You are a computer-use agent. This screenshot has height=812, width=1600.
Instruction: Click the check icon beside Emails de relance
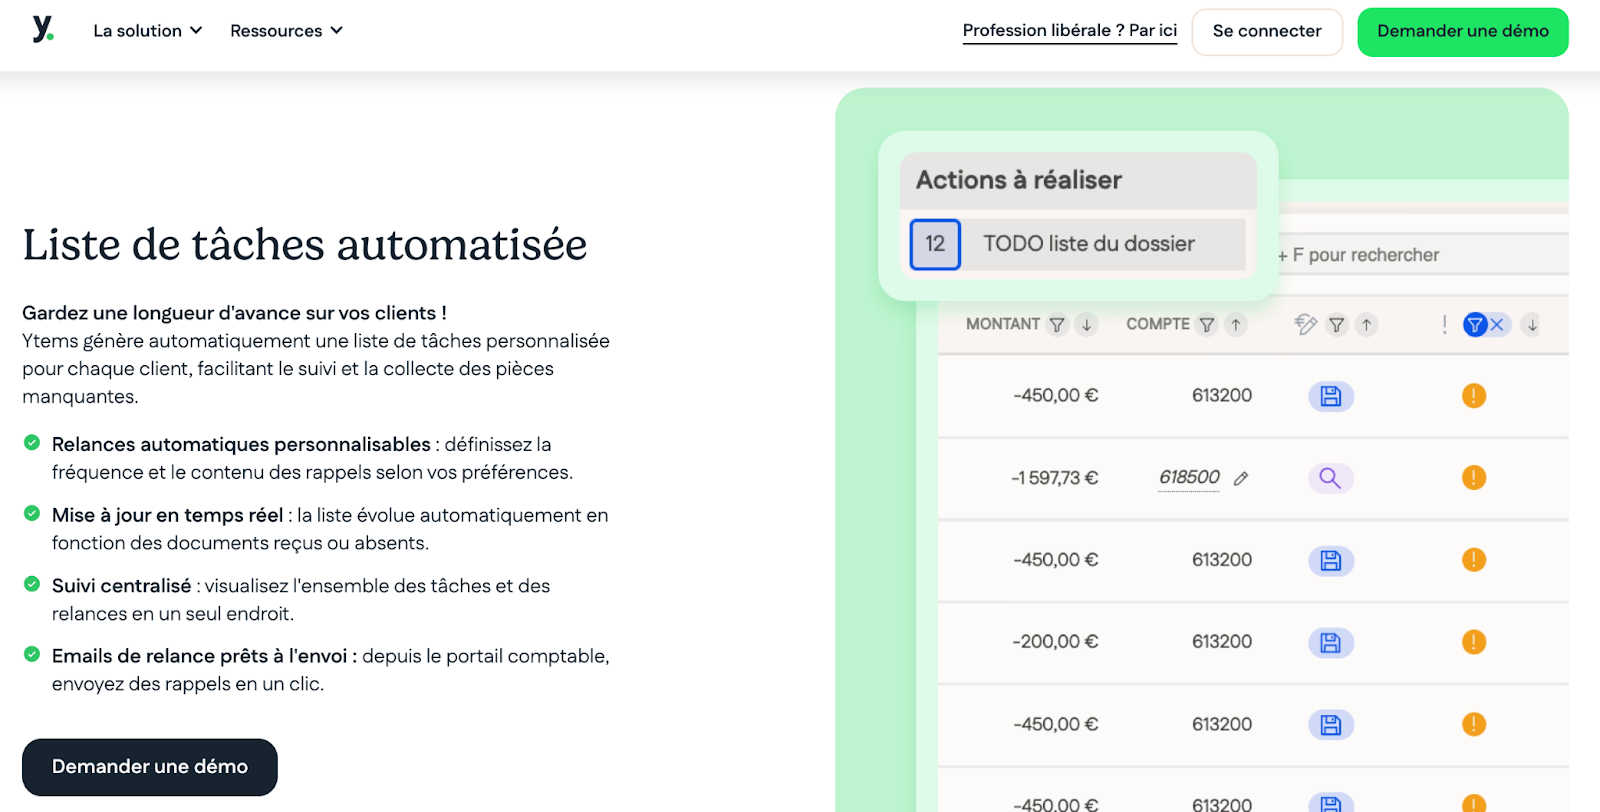pyautogui.click(x=32, y=655)
